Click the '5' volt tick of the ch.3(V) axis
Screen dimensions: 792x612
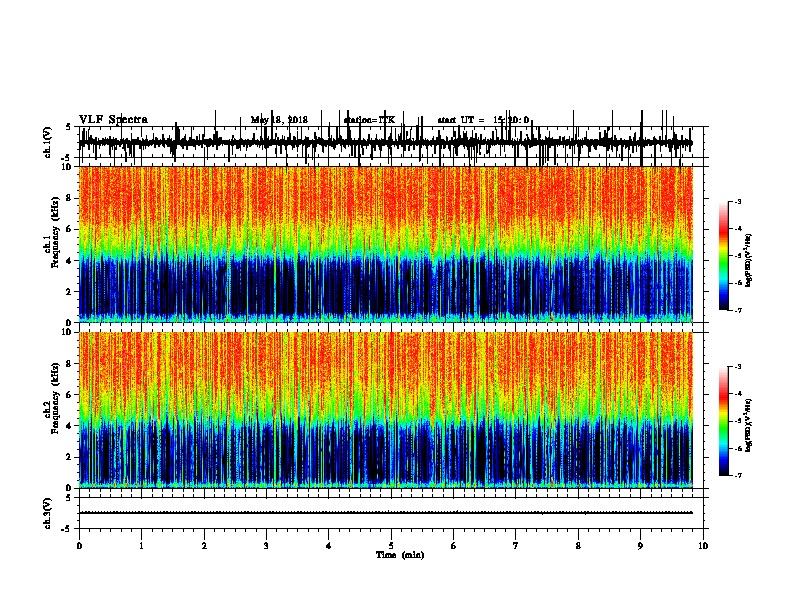coord(68,498)
